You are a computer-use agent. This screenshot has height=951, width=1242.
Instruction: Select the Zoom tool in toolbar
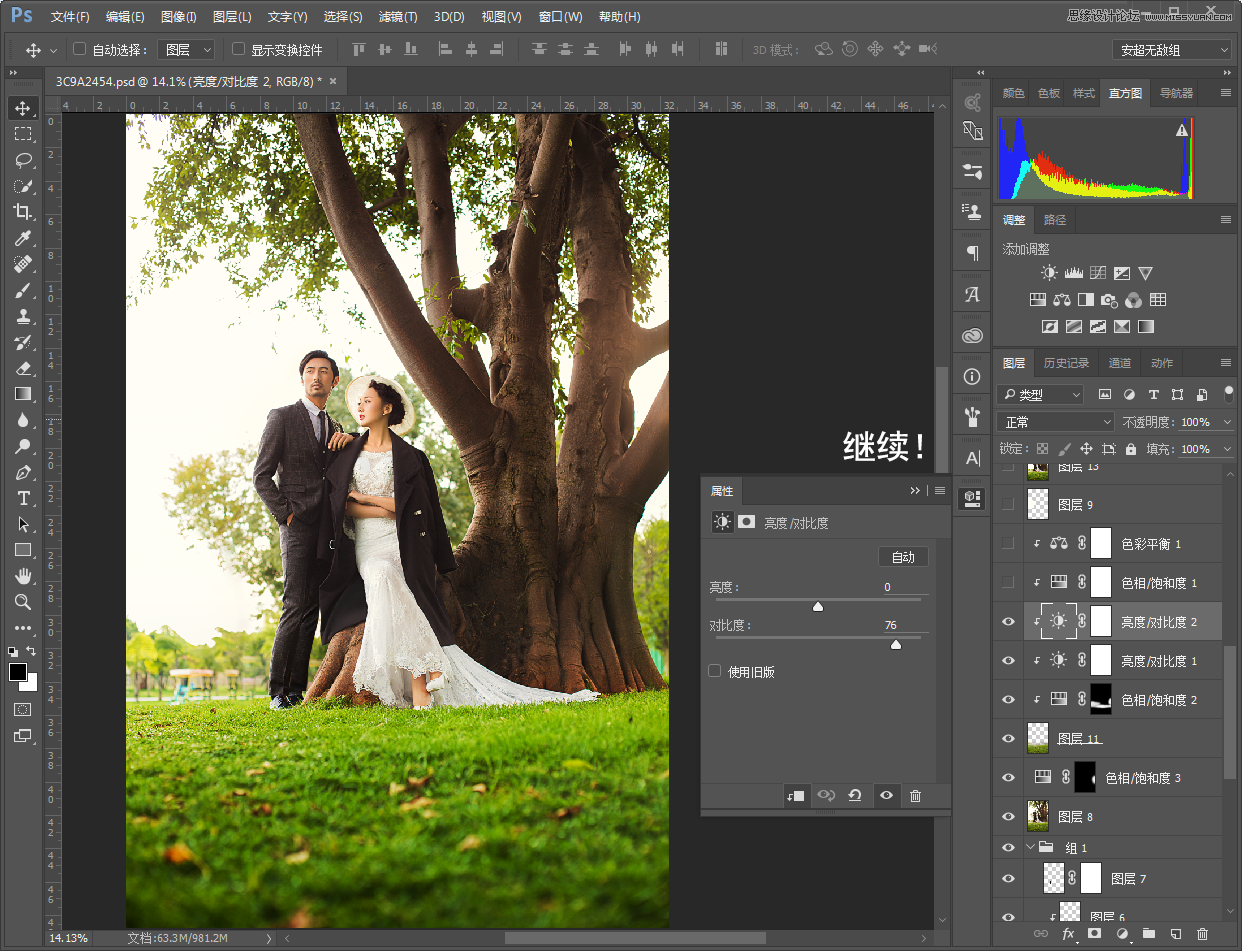[22, 602]
